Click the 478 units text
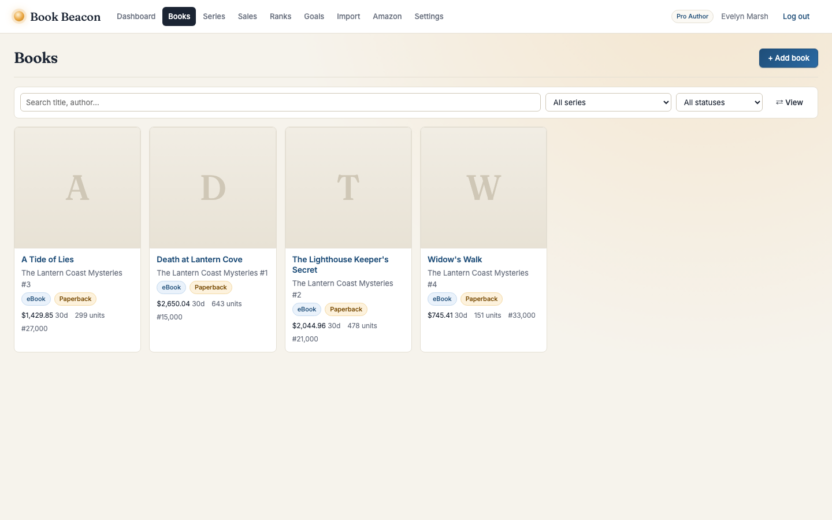This screenshot has height=520, width=832. [x=362, y=326]
